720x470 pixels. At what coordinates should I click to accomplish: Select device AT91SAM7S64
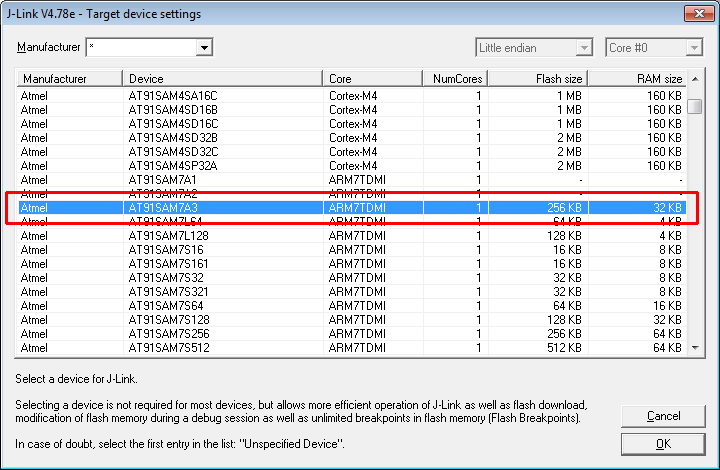click(x=352, y=306)
